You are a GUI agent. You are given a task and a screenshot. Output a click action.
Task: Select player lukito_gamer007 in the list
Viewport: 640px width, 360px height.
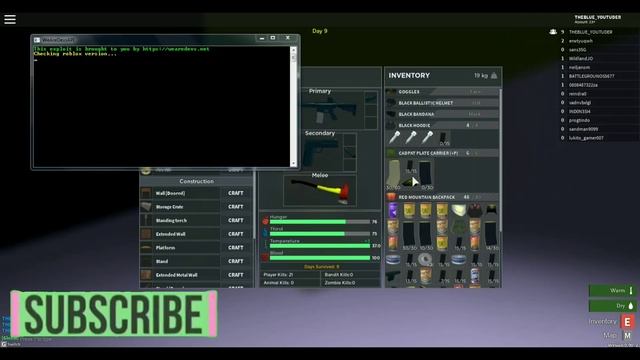click(586, 138)
